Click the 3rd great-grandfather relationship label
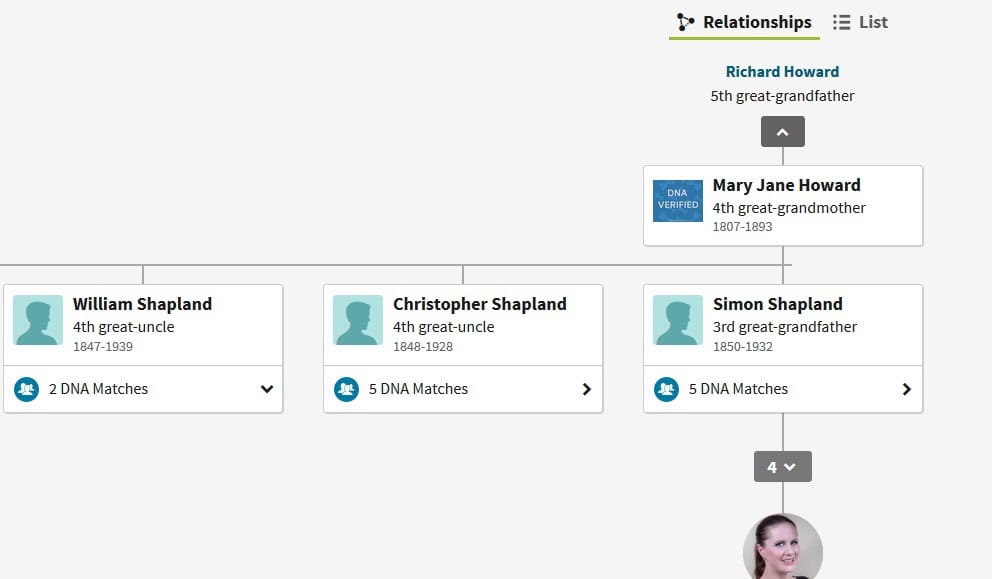The width and height of the screenshot is (992, 579). tap(784, 327)
